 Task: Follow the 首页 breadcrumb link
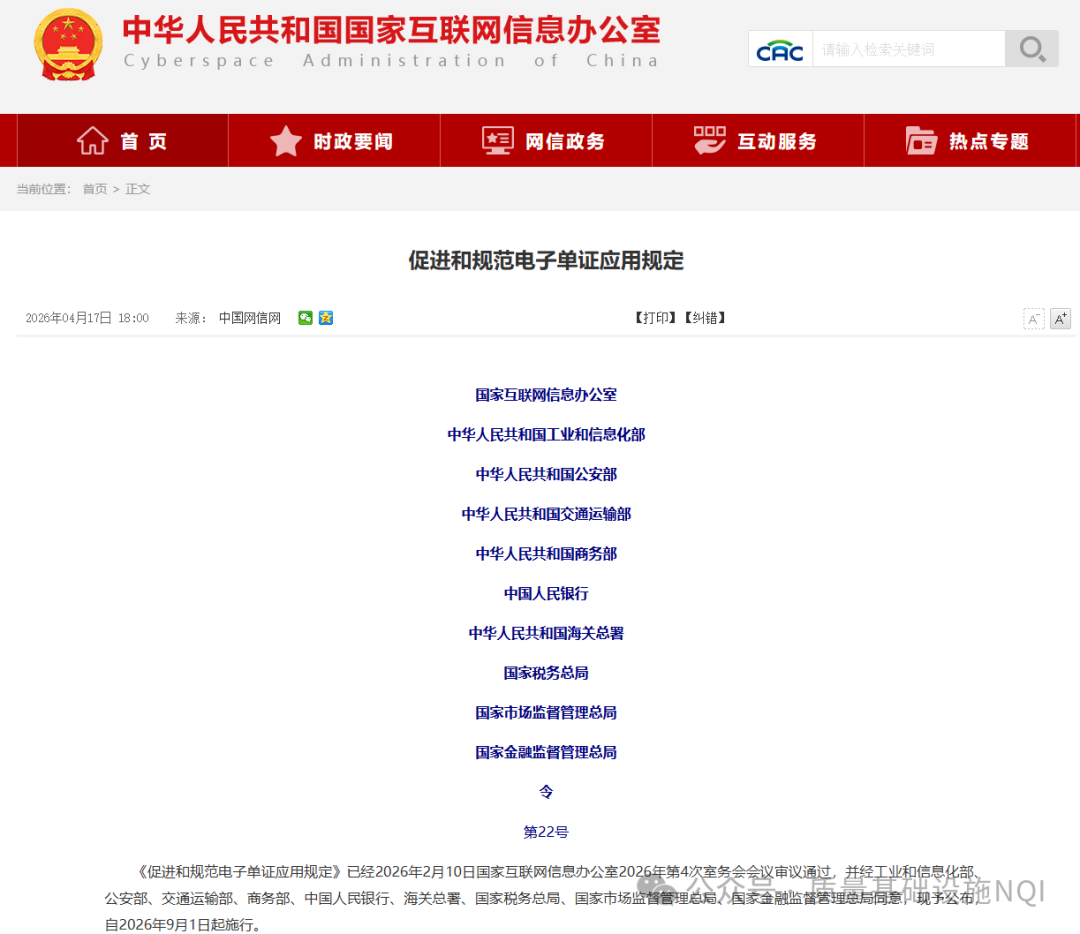[x=95, y=189]
